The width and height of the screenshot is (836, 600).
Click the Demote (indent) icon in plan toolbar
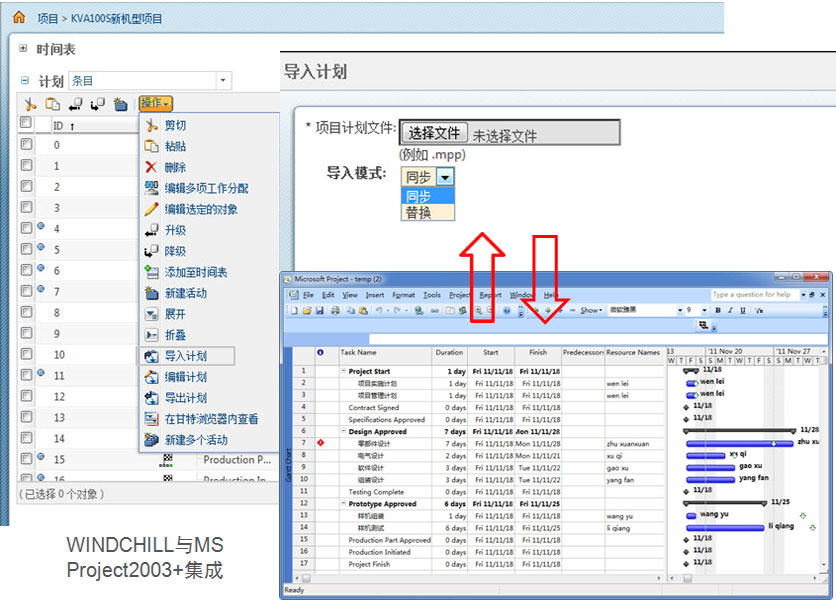[x=98, y=104]
